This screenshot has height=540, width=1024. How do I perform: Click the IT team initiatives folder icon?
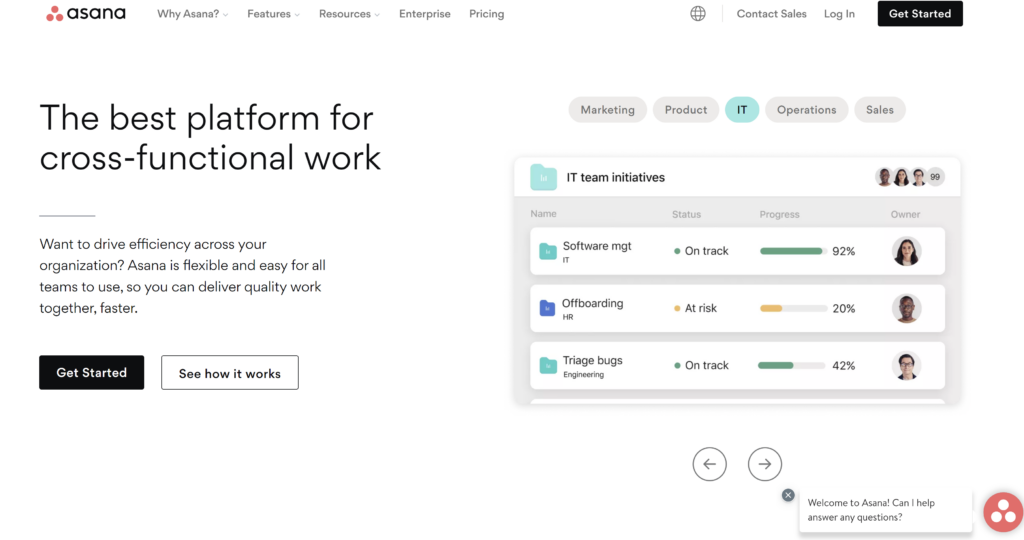point(544,177)
